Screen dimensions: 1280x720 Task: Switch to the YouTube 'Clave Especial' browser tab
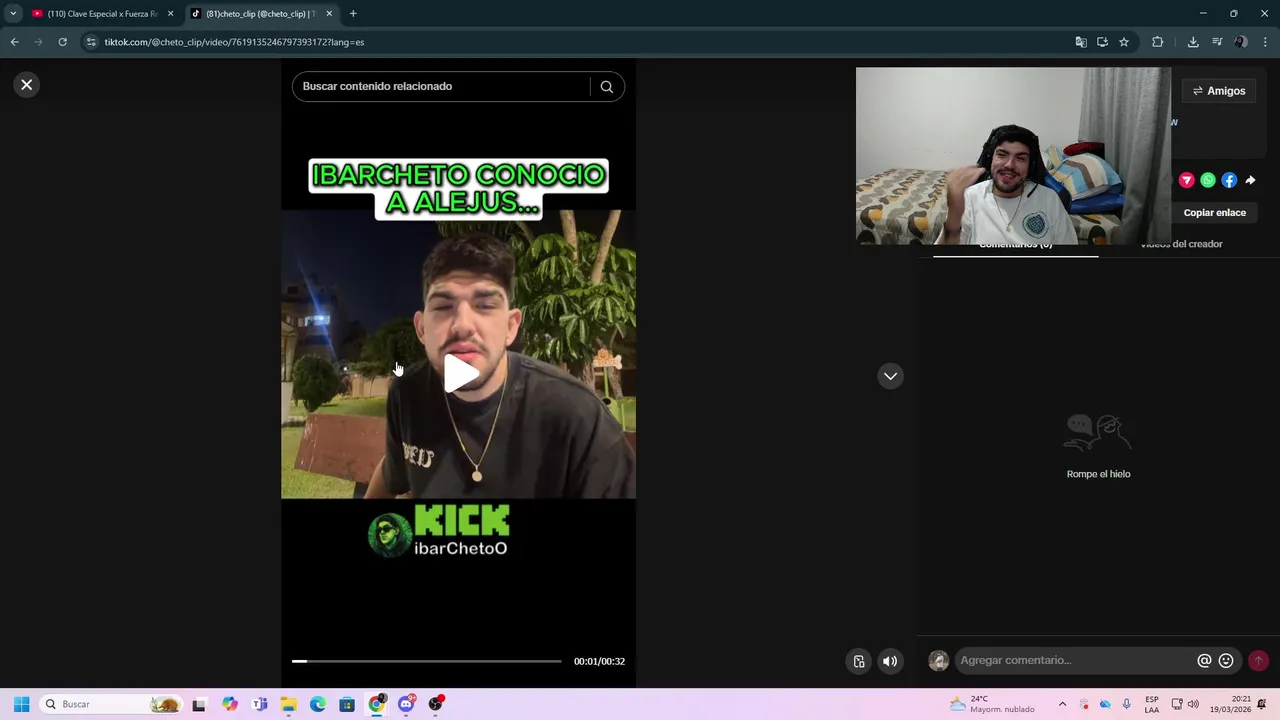tap(103, 14)
